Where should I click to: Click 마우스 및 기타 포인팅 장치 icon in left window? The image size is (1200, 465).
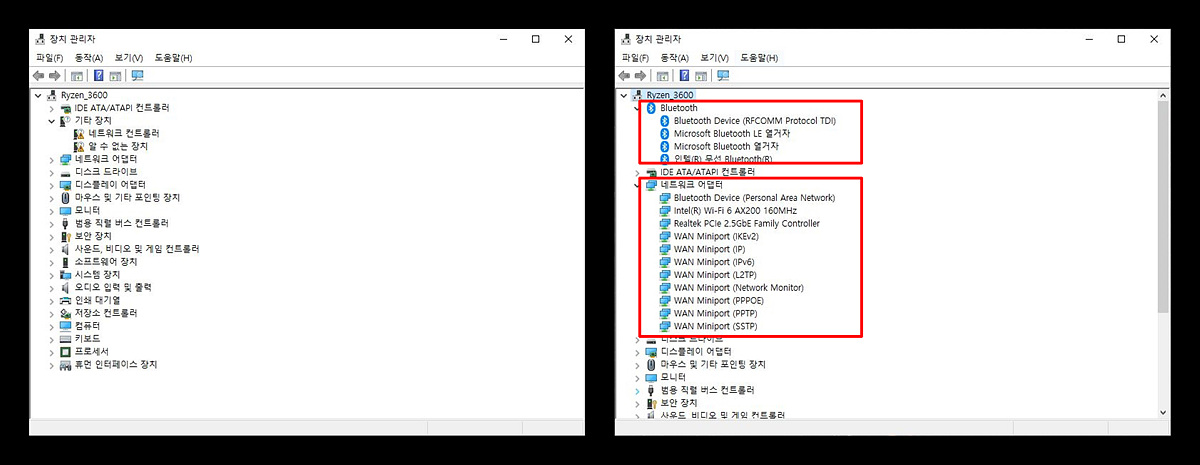66,197
